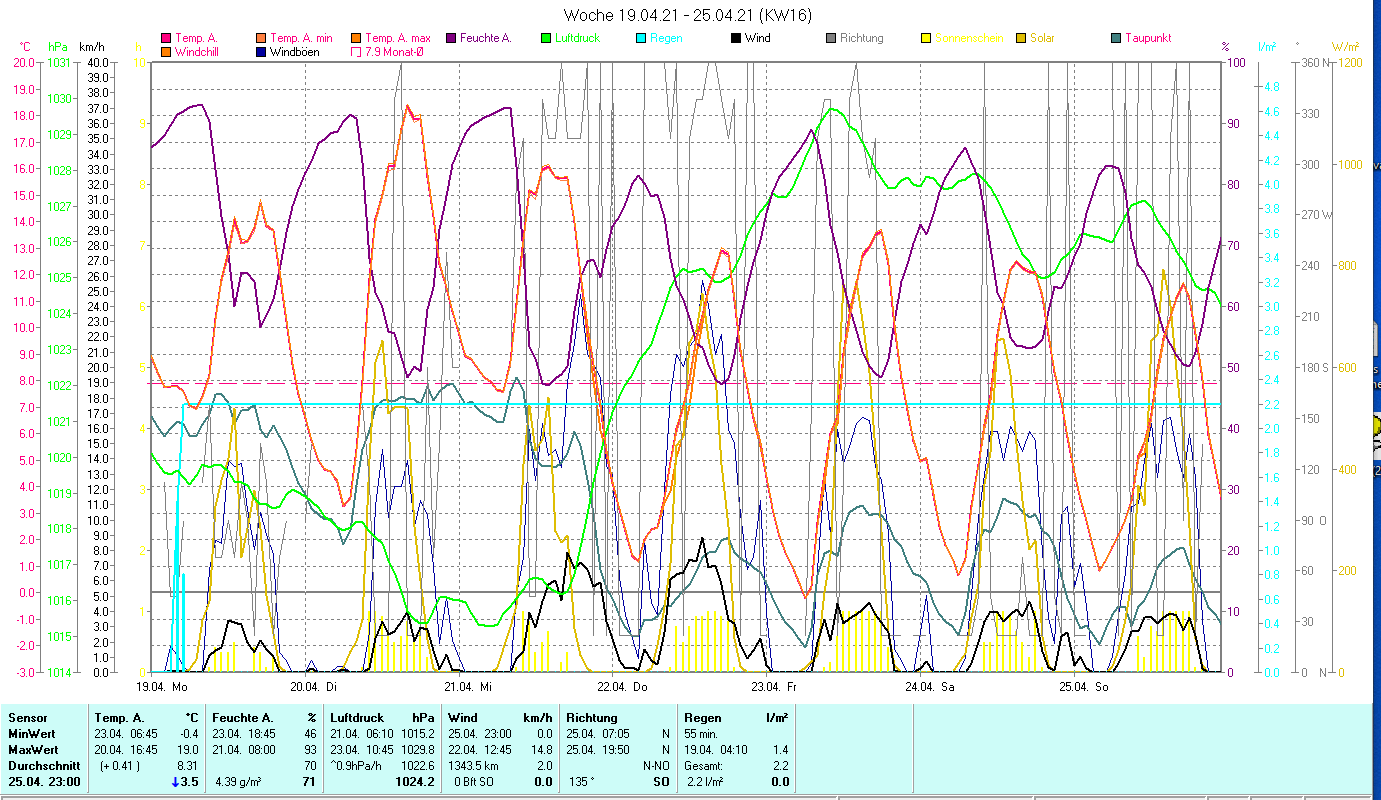Select the 24.04. Sa date axis label
Screen dimensions: 1381x800
[929, 687]
